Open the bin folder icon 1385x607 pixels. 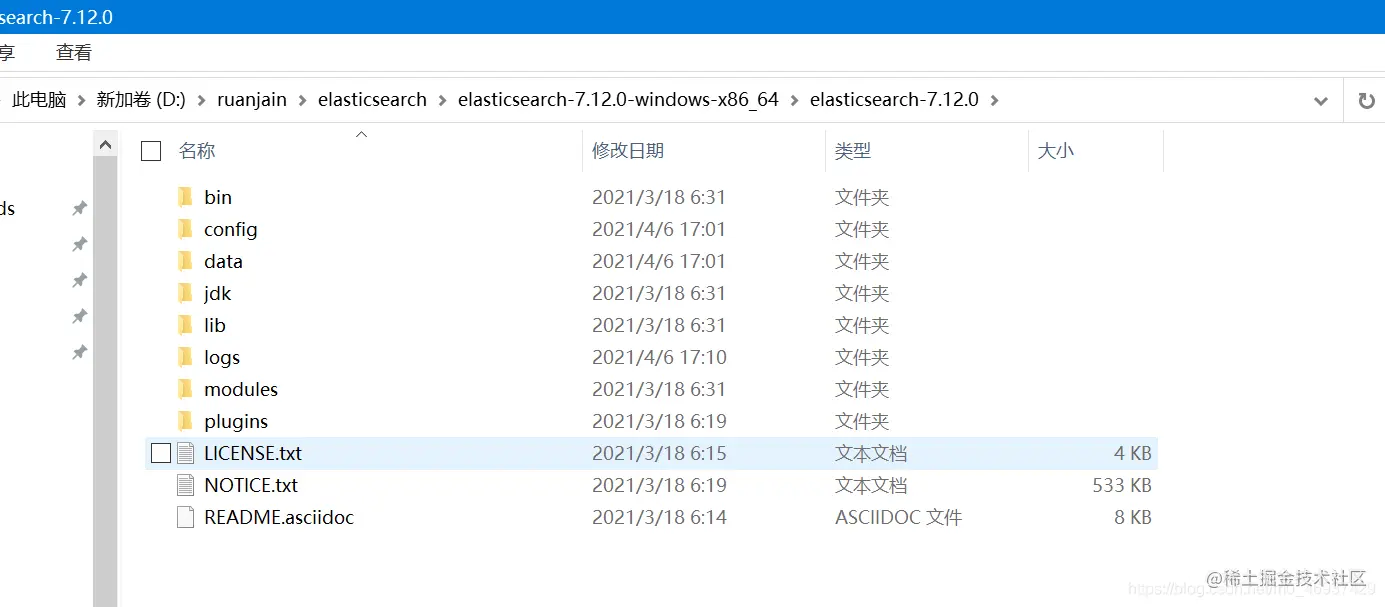[x=185, y=197]
